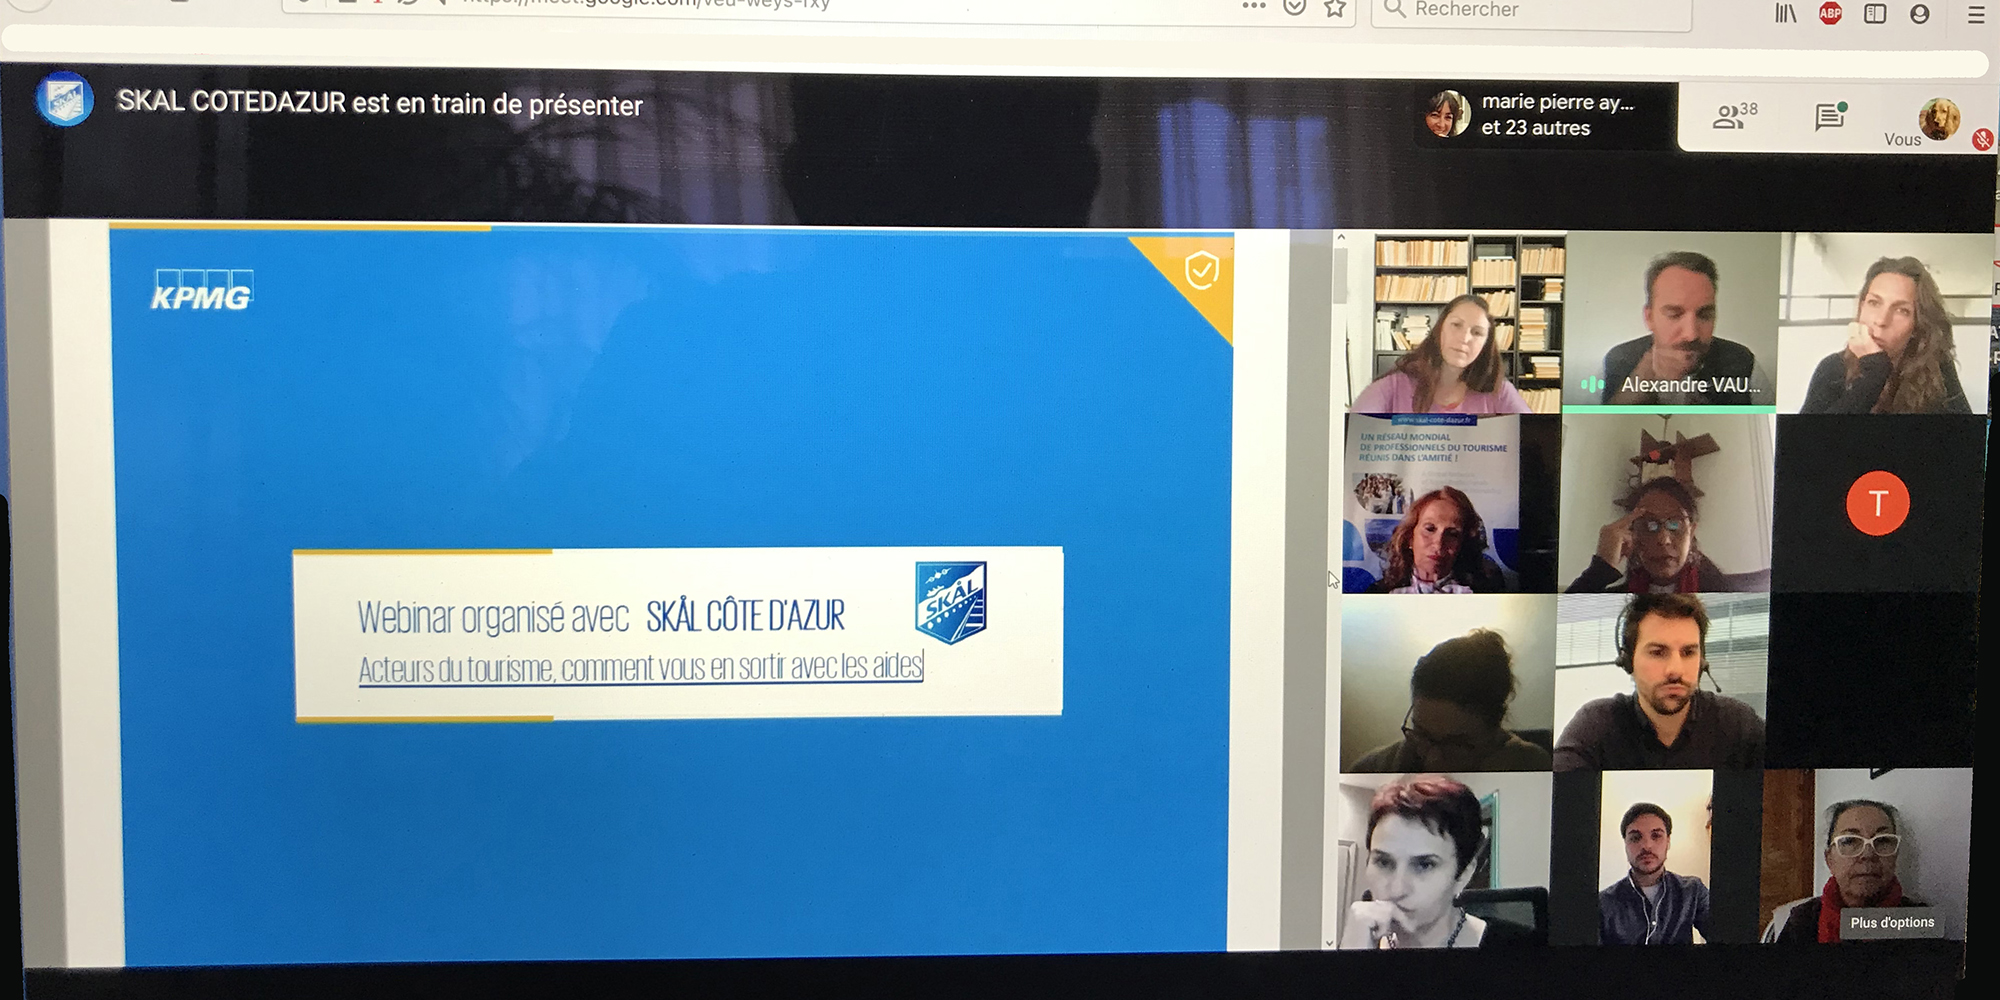Viewport: 2000px width, 1000px height.
Task: Select the tile with Skal banner background
Action: pyautogui.click(x=1450, y=504)
